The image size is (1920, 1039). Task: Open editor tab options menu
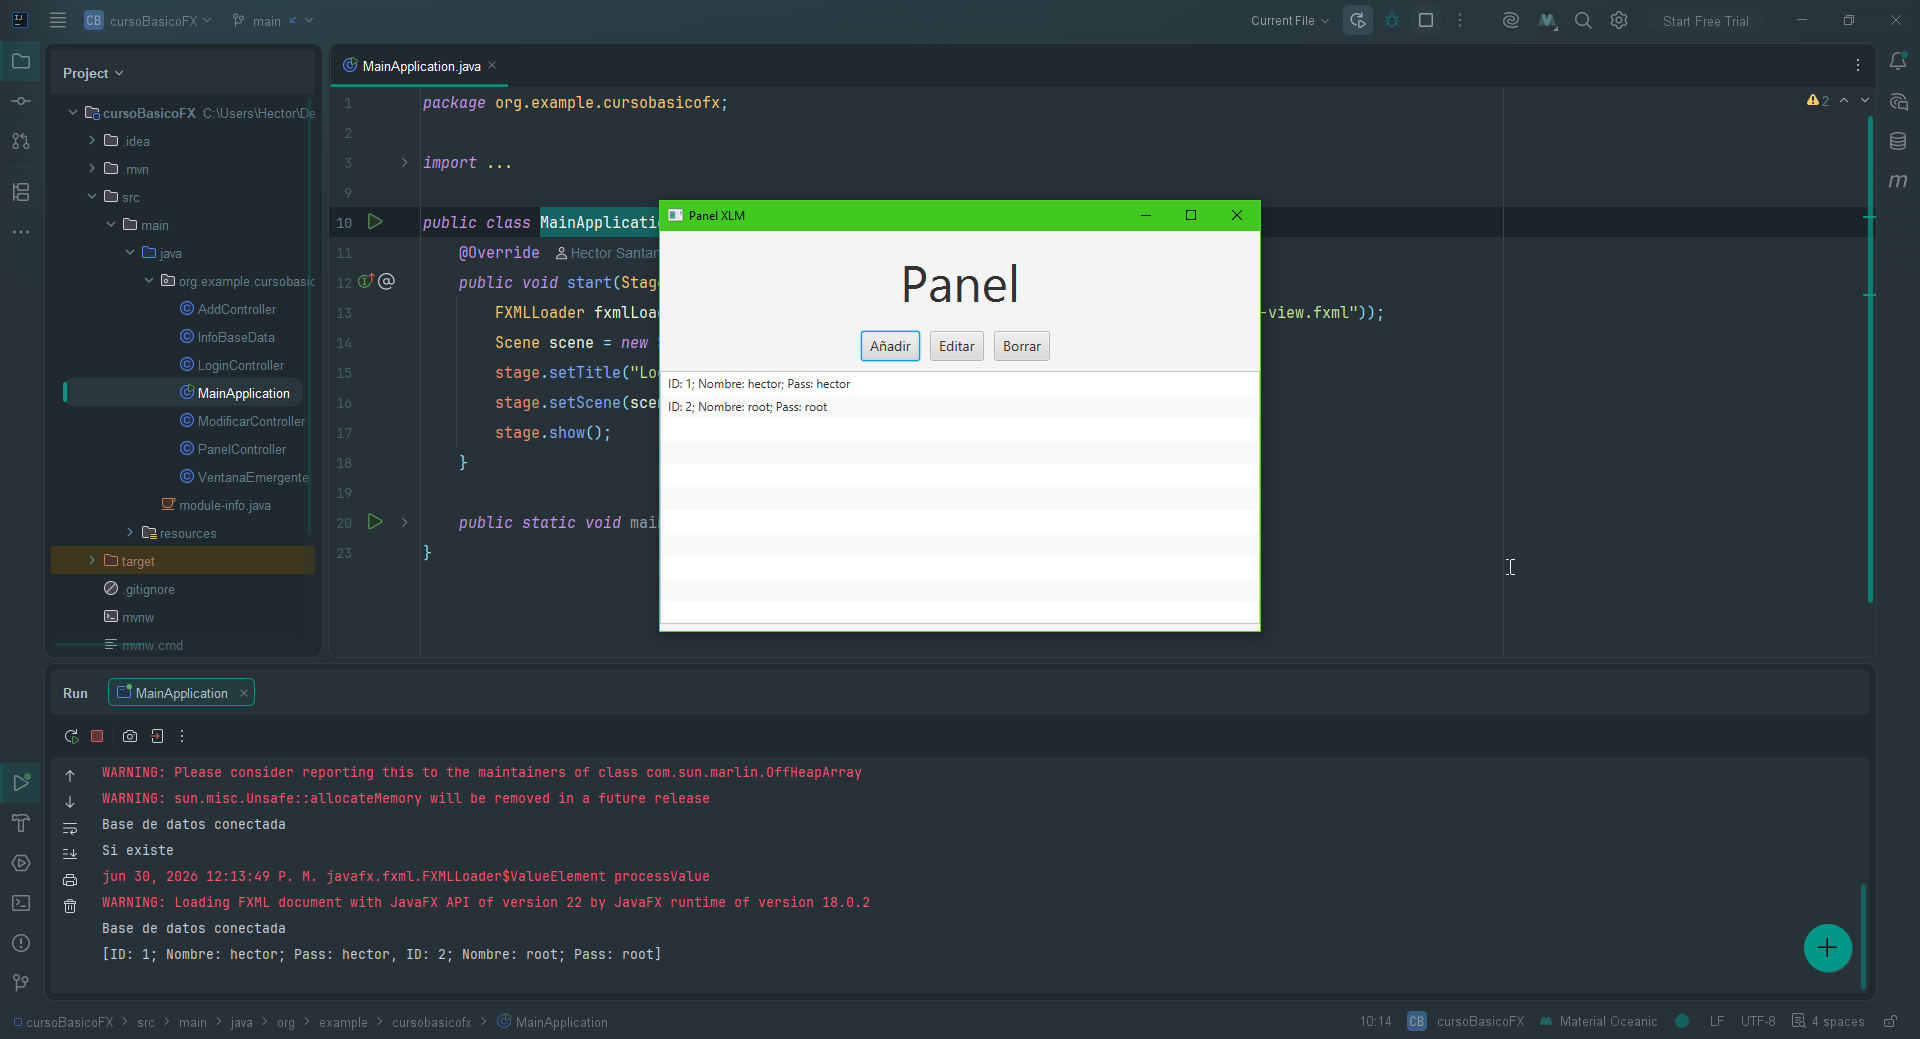[1857, 65]
